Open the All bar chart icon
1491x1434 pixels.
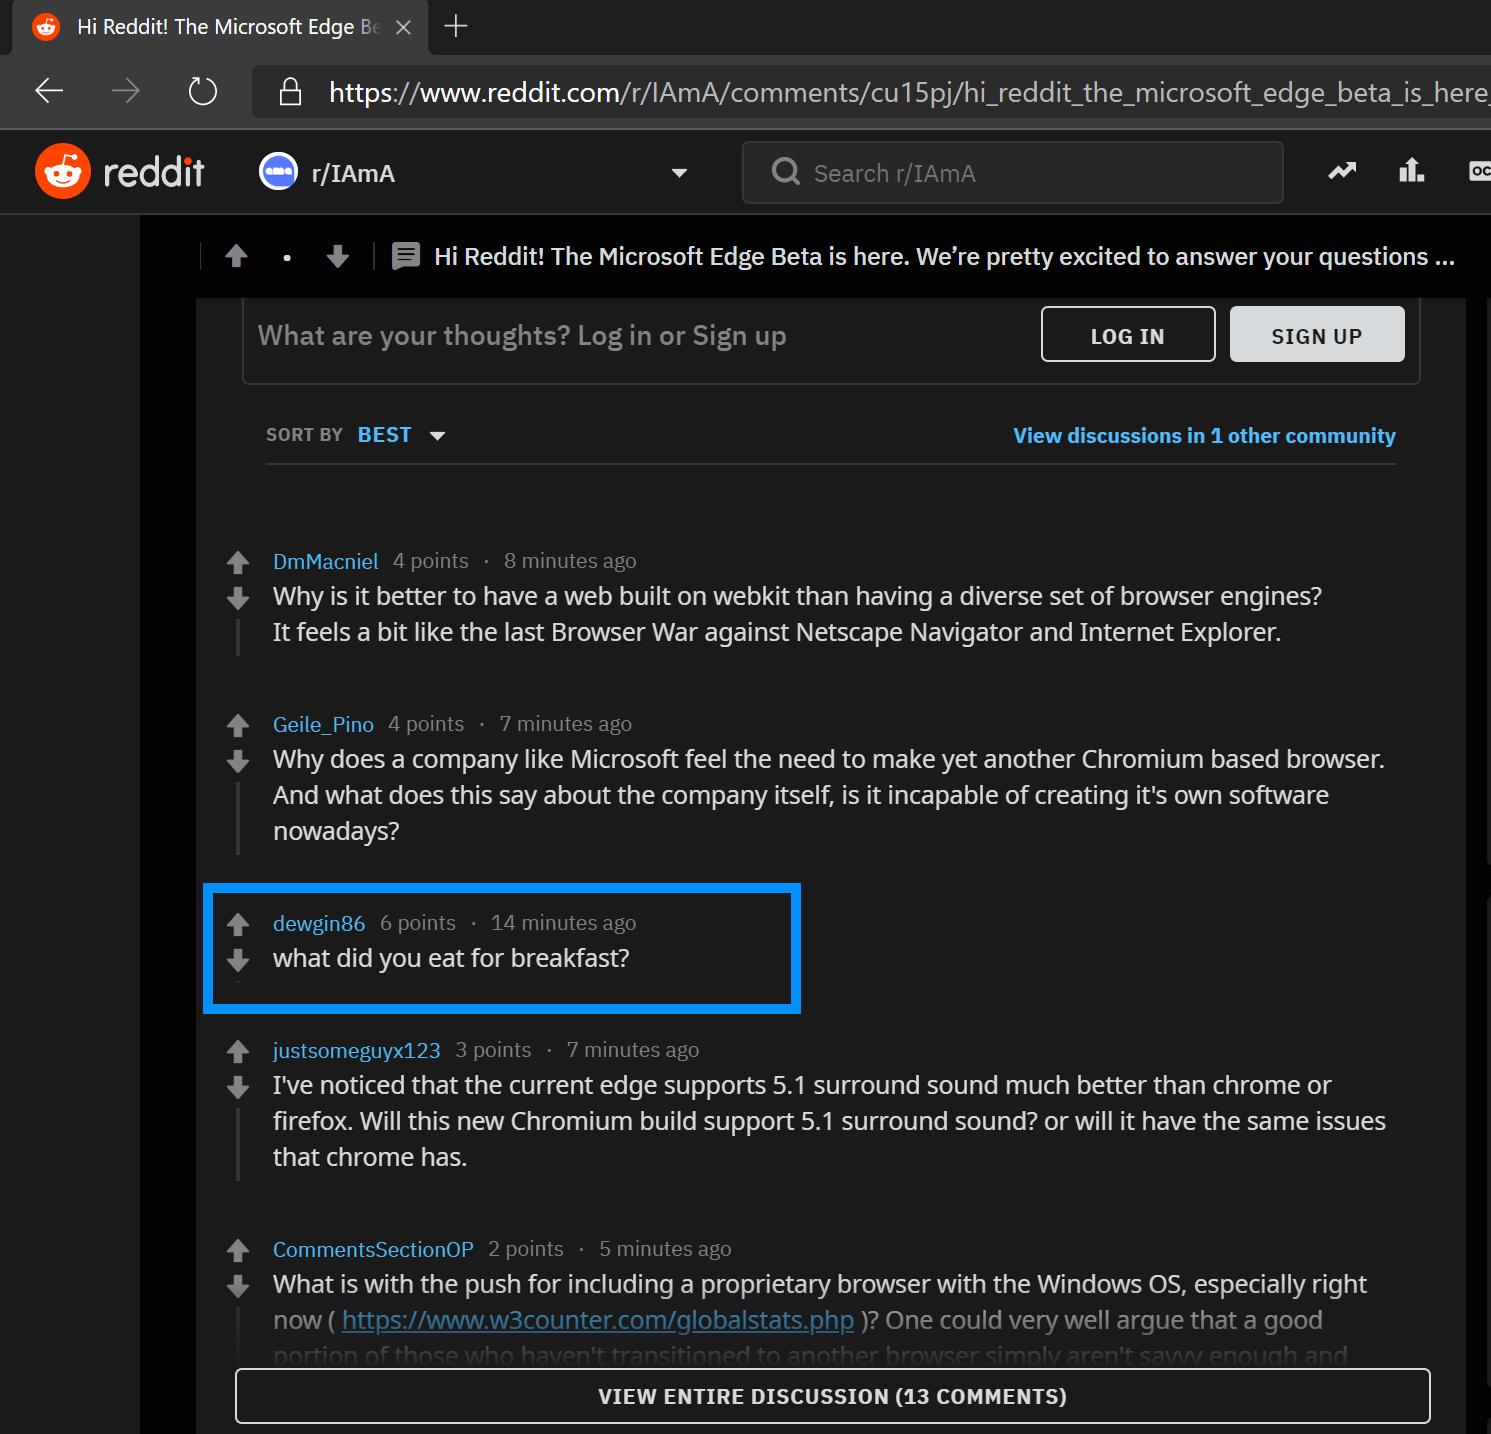pos(1411,171)
